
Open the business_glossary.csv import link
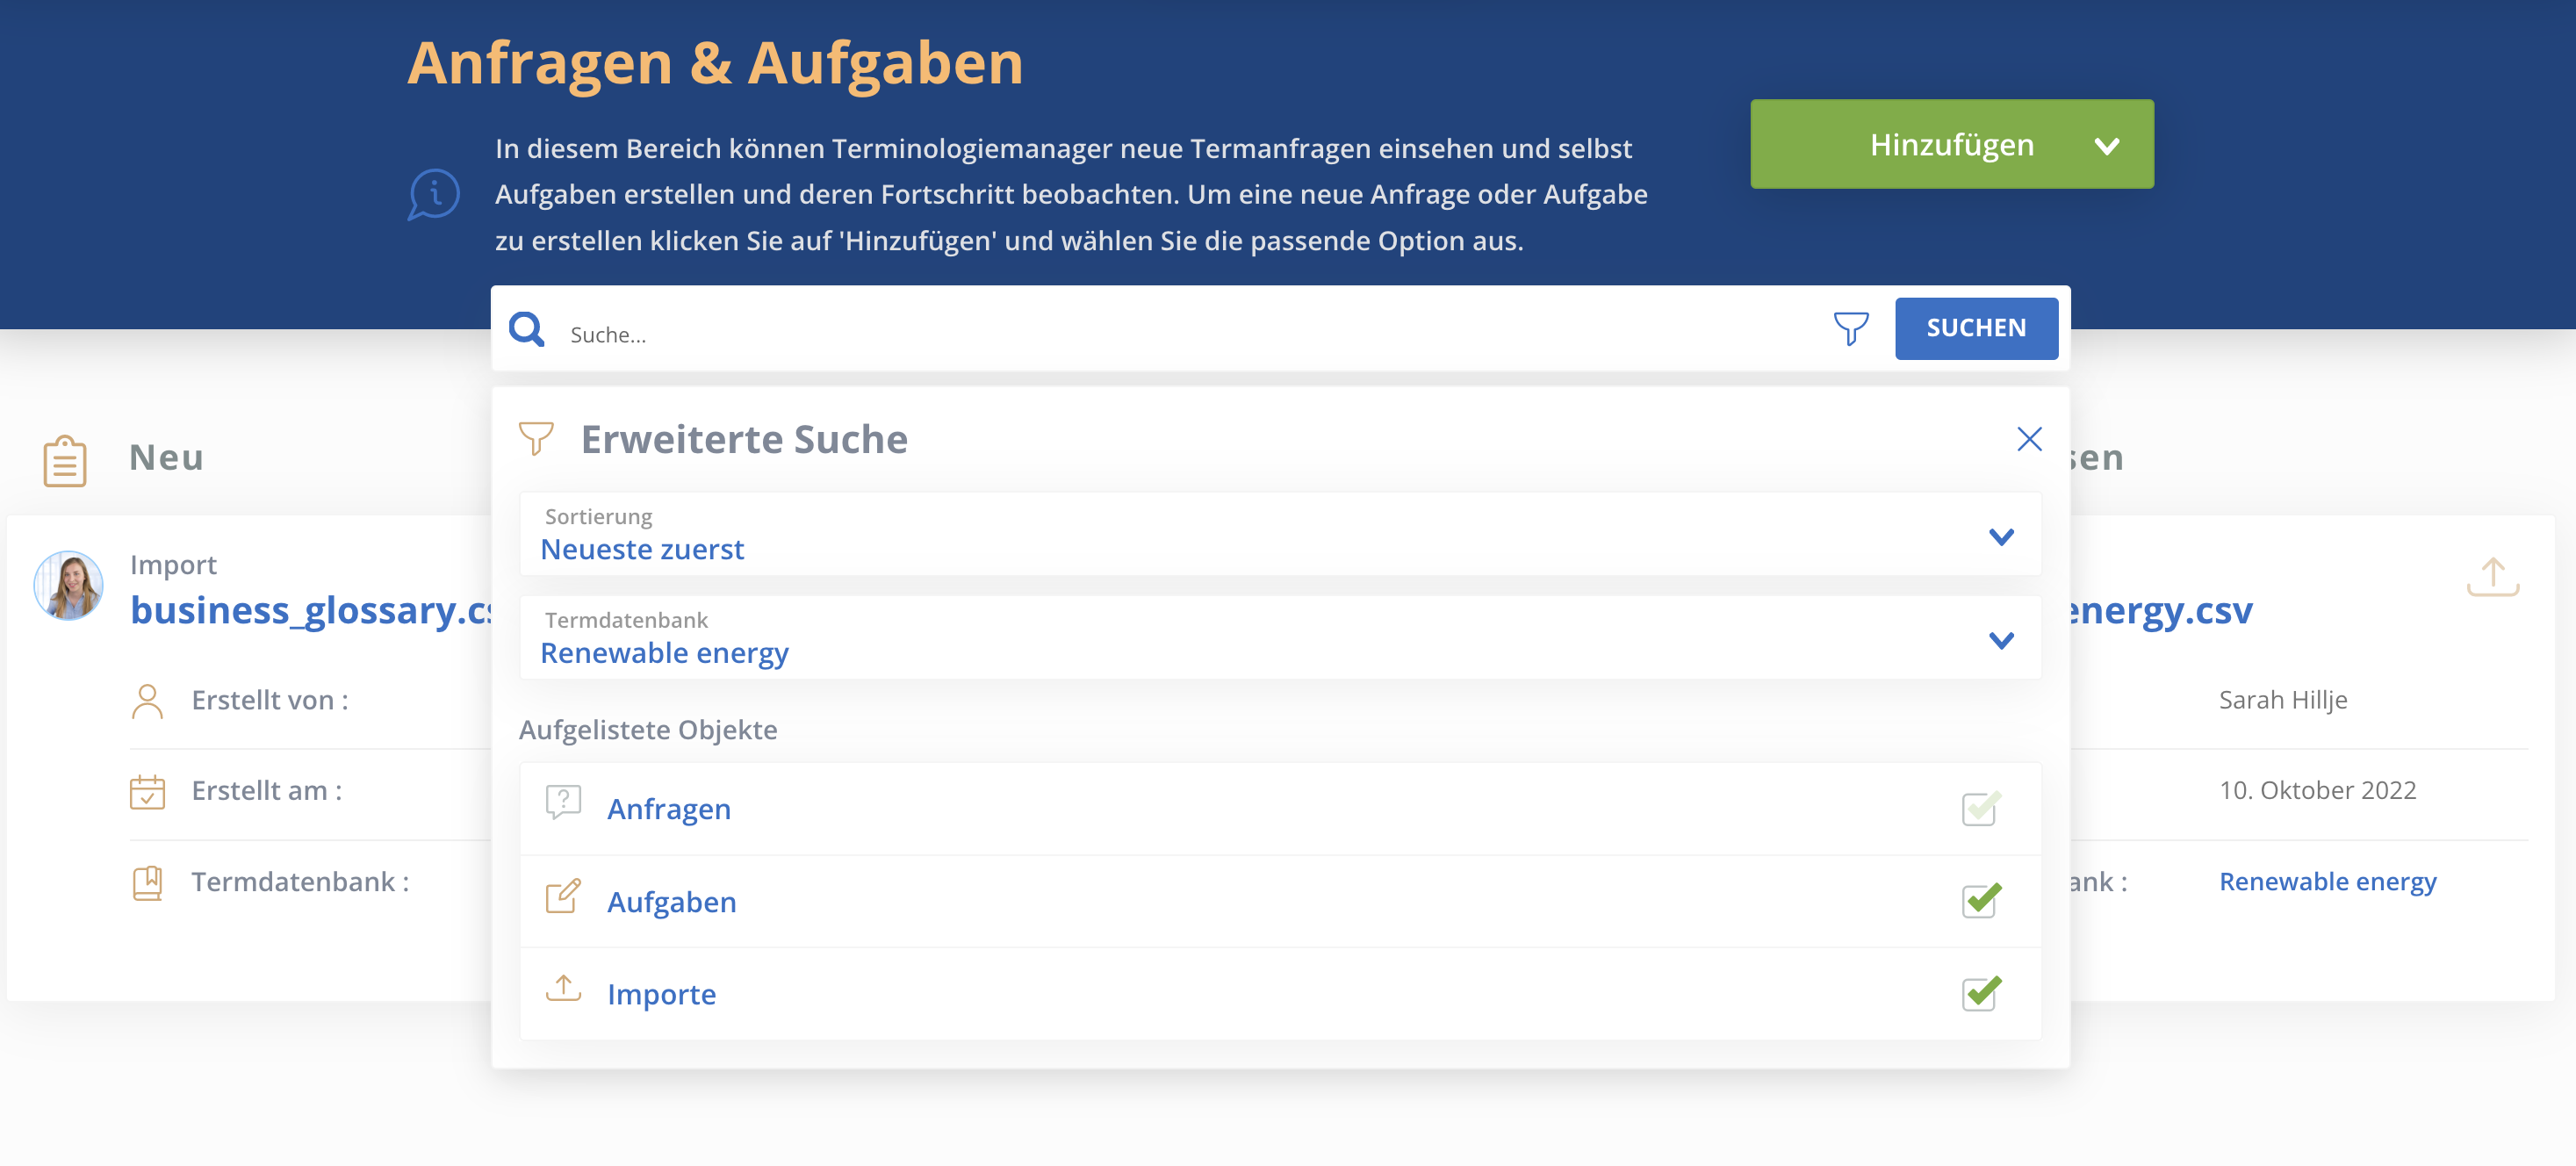point(311,609)
